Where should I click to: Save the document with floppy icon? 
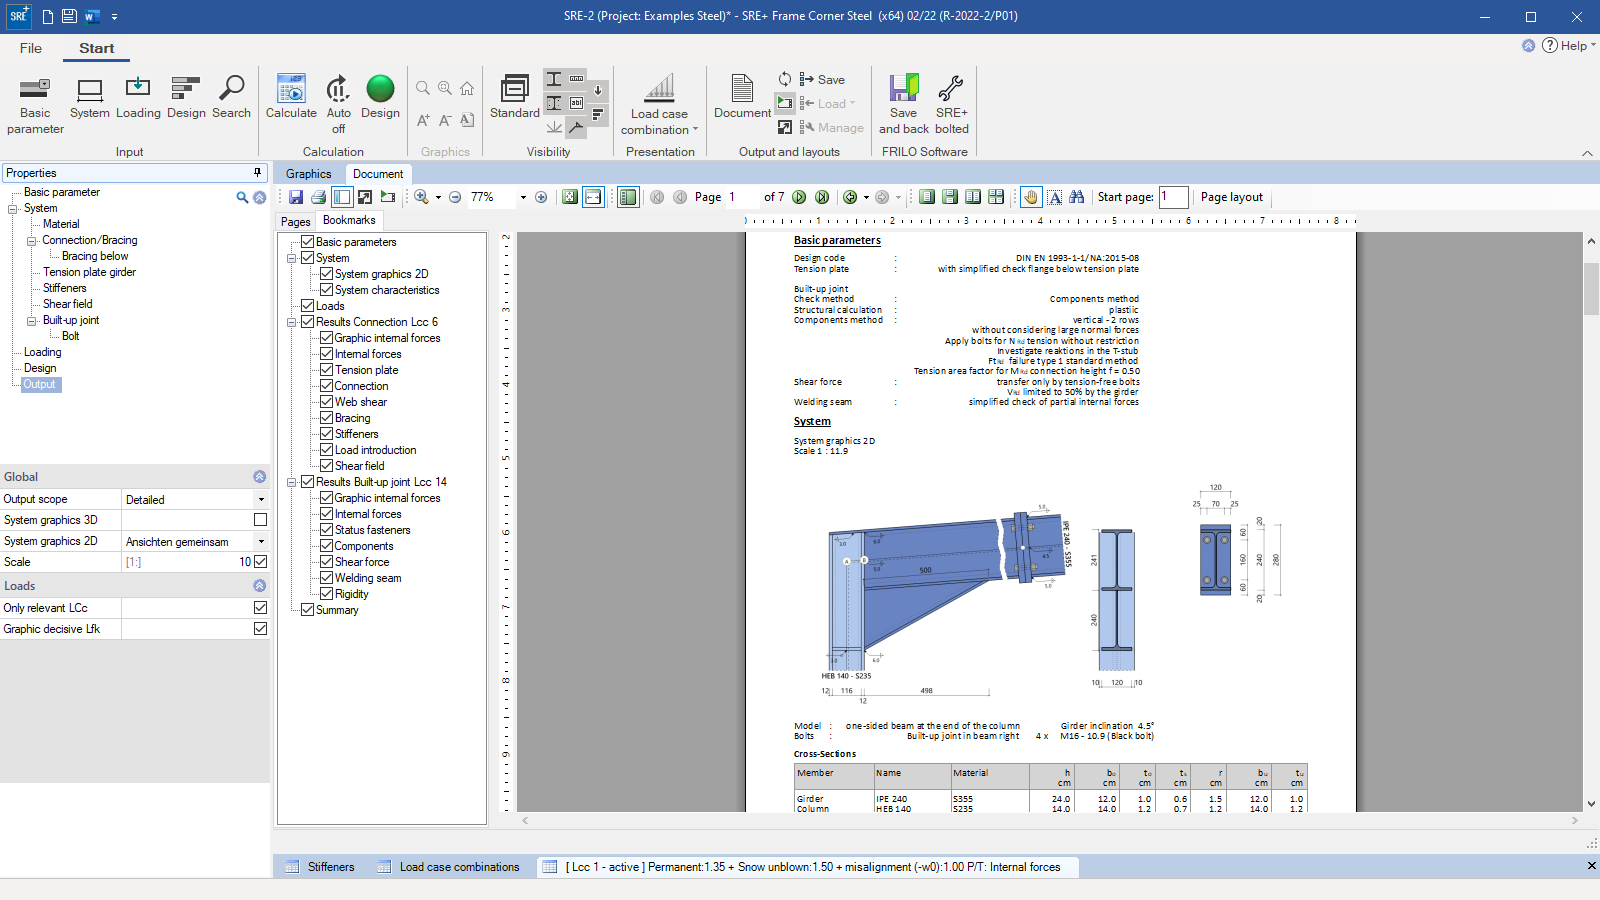296,197
